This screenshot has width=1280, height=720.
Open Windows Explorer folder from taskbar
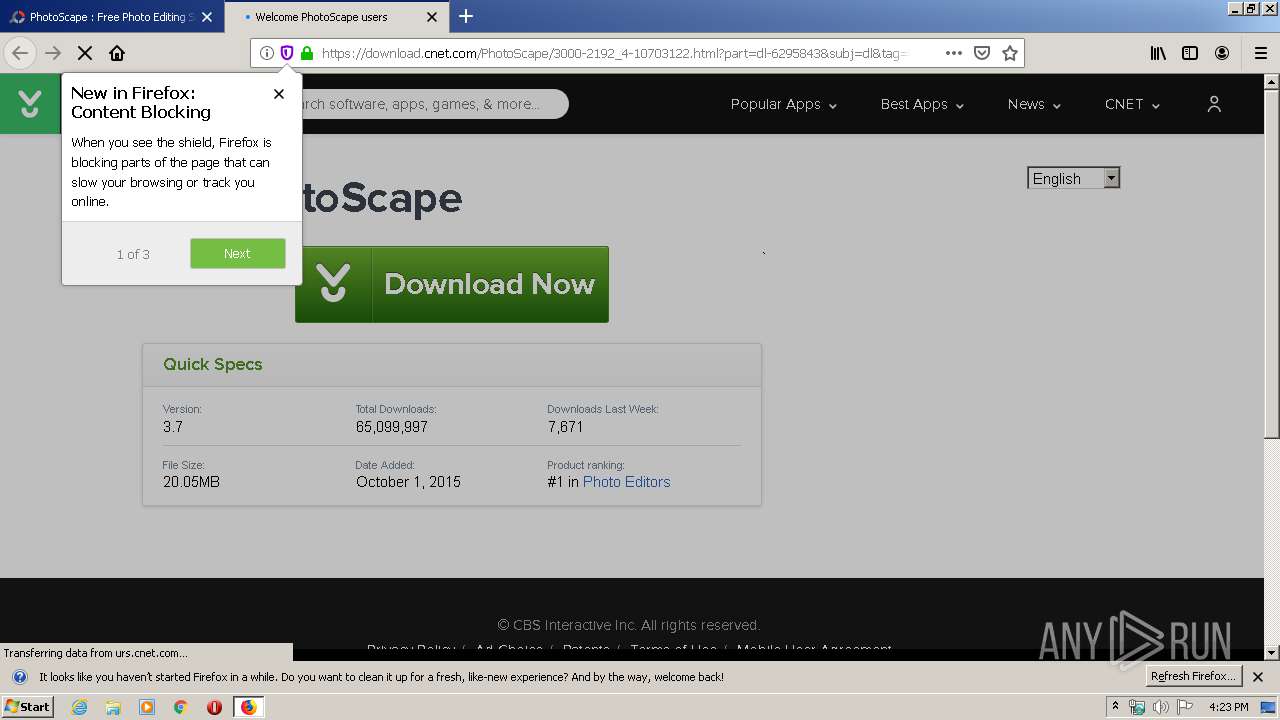pos(113,707)
